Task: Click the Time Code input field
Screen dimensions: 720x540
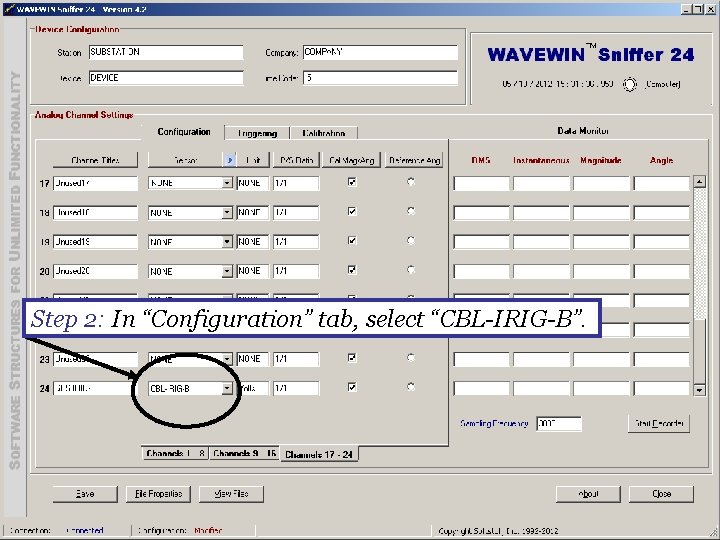Action: (x=380, y=78)
